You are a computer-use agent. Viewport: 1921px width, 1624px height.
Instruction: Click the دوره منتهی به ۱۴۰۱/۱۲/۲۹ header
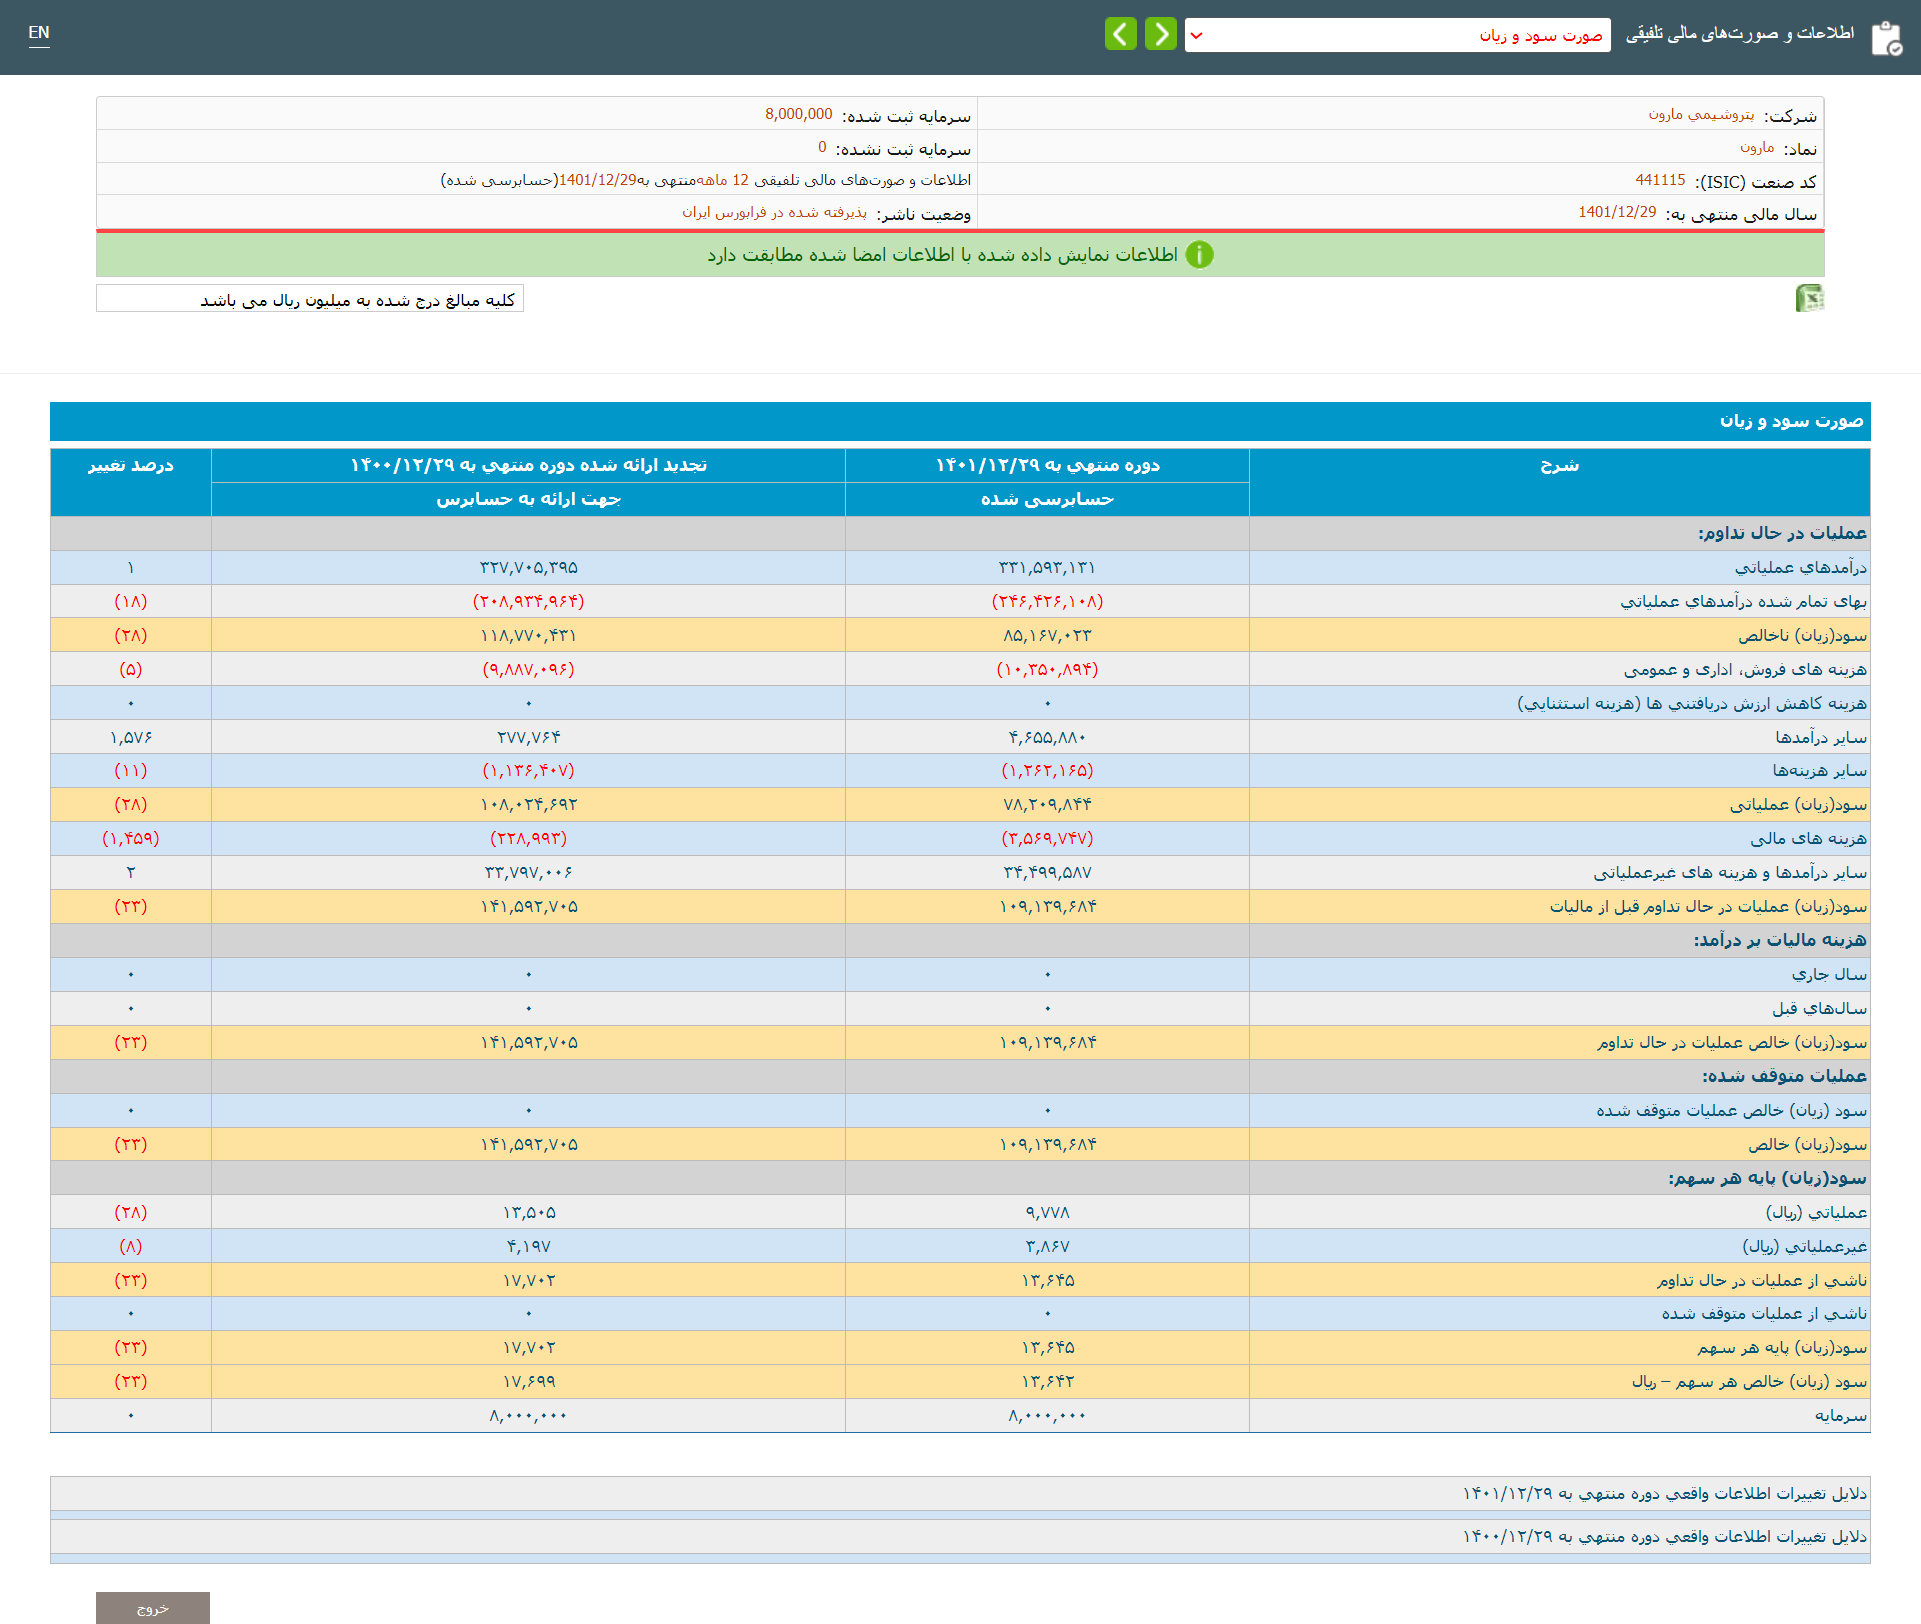[x=1047, y=465]
